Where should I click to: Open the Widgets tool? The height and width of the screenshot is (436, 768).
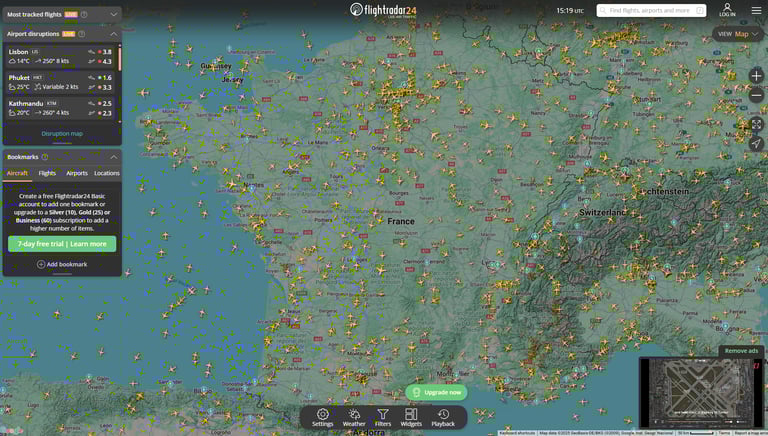click(411, 417)
